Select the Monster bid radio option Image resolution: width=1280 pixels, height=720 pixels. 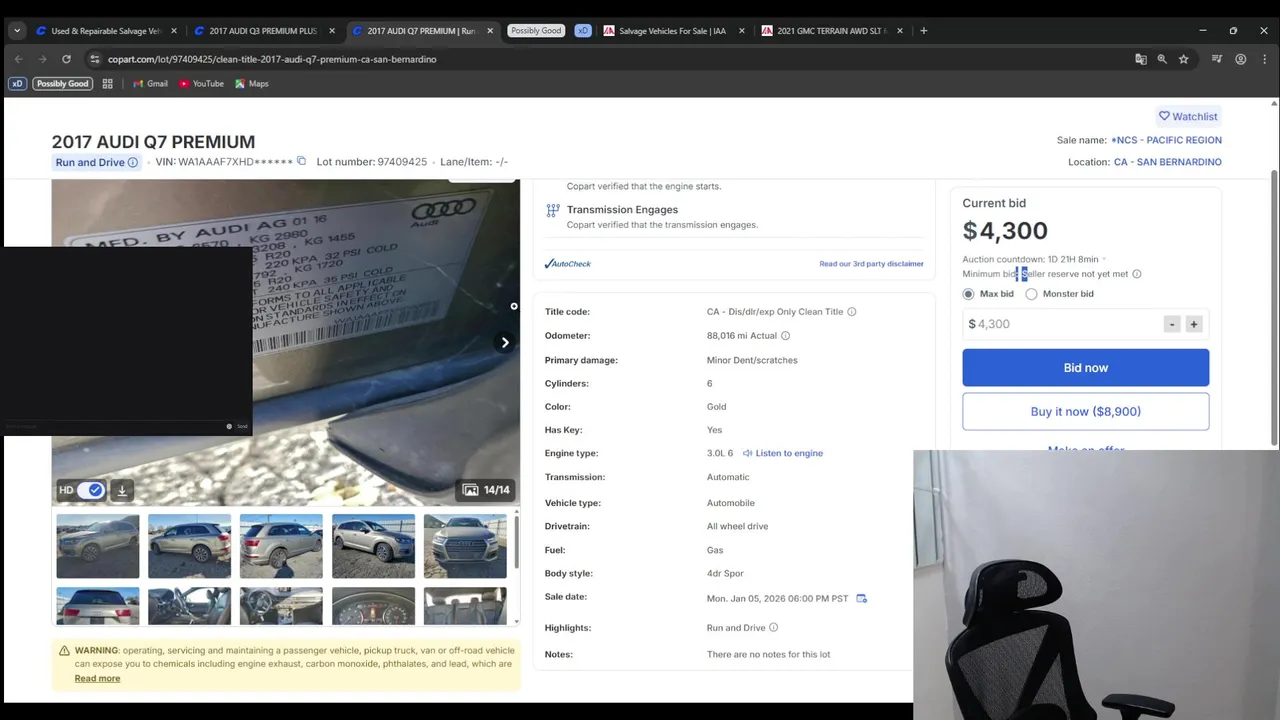tap(1031, 294)
